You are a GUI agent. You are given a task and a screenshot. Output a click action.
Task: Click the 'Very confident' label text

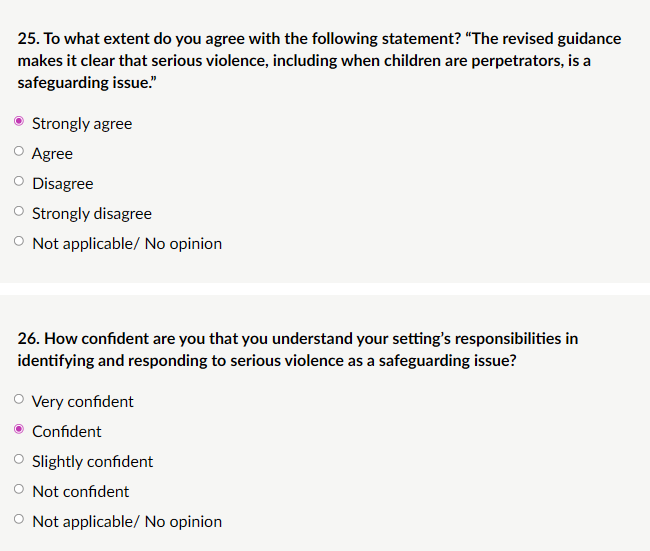coord(82,402)
